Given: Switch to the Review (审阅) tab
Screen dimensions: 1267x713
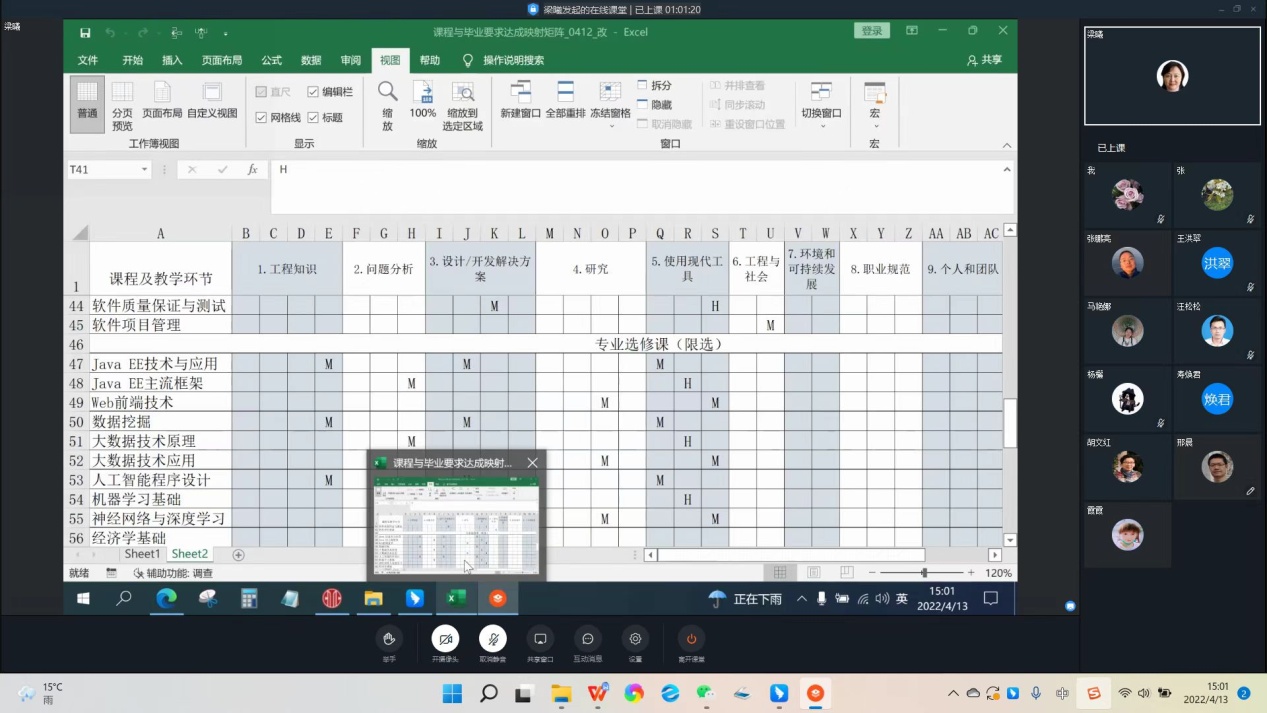Looking at the screenshot, I should [350, 61].
